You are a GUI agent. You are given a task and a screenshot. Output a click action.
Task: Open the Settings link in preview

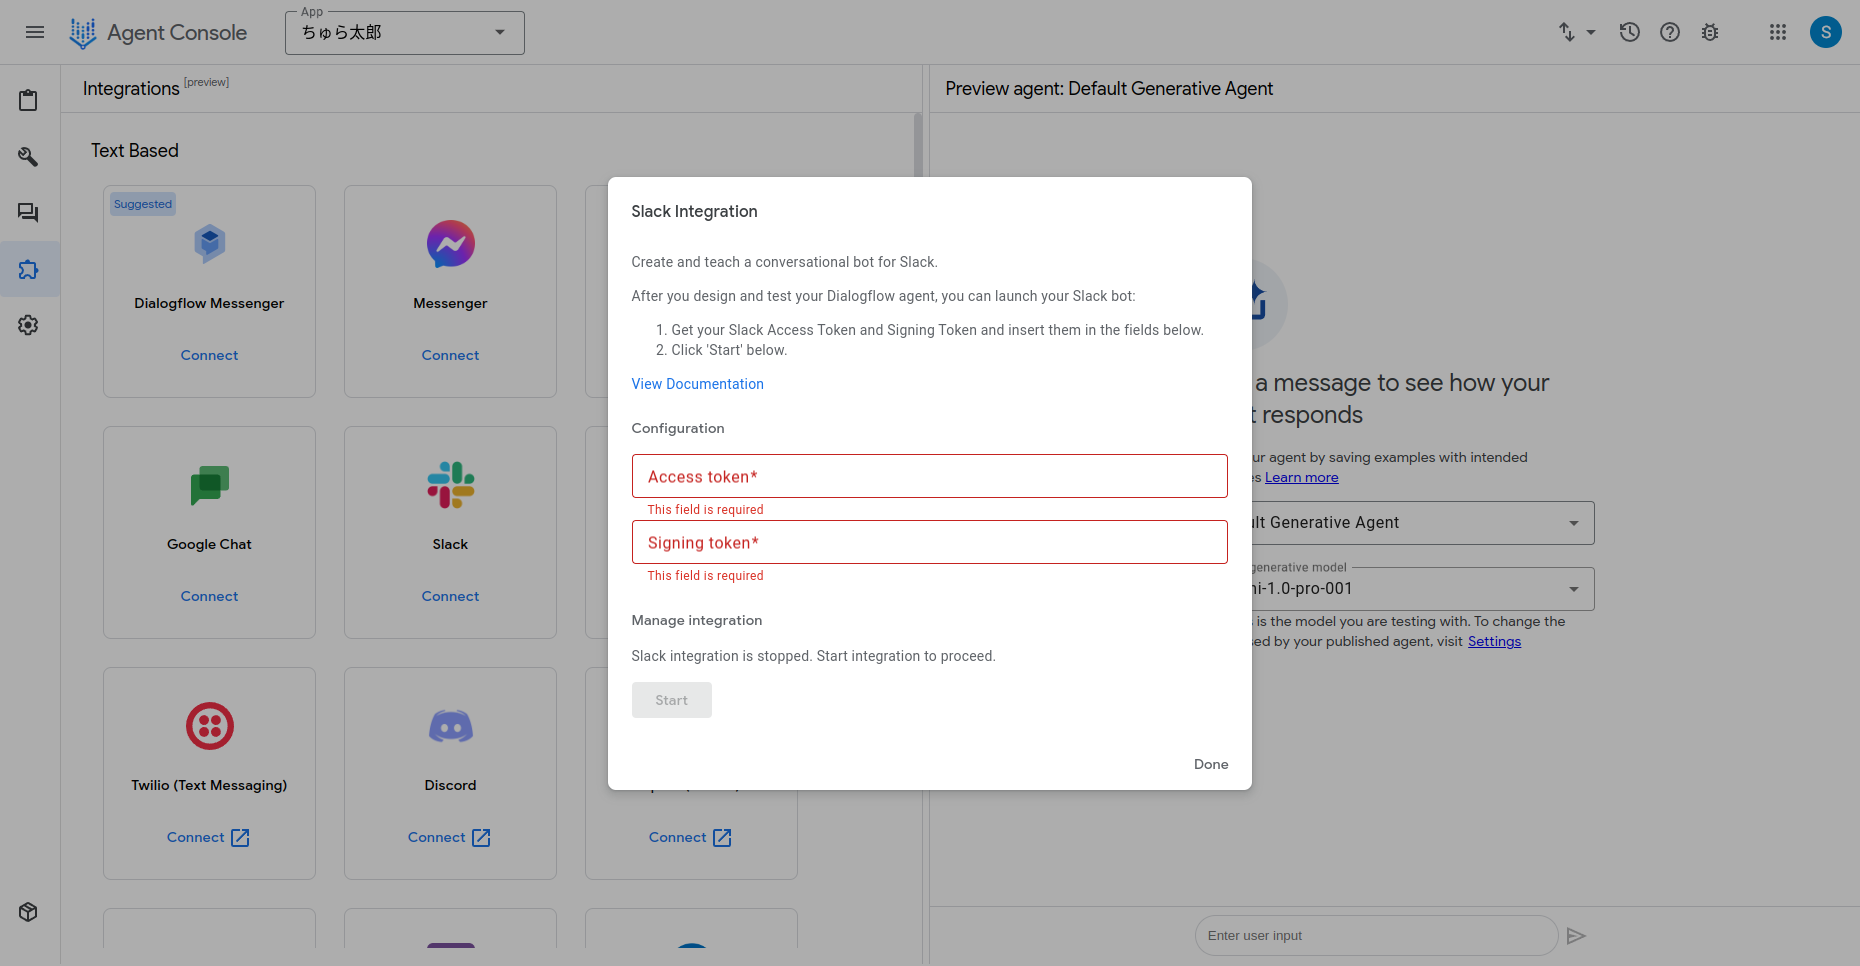tap(1494, 641)
